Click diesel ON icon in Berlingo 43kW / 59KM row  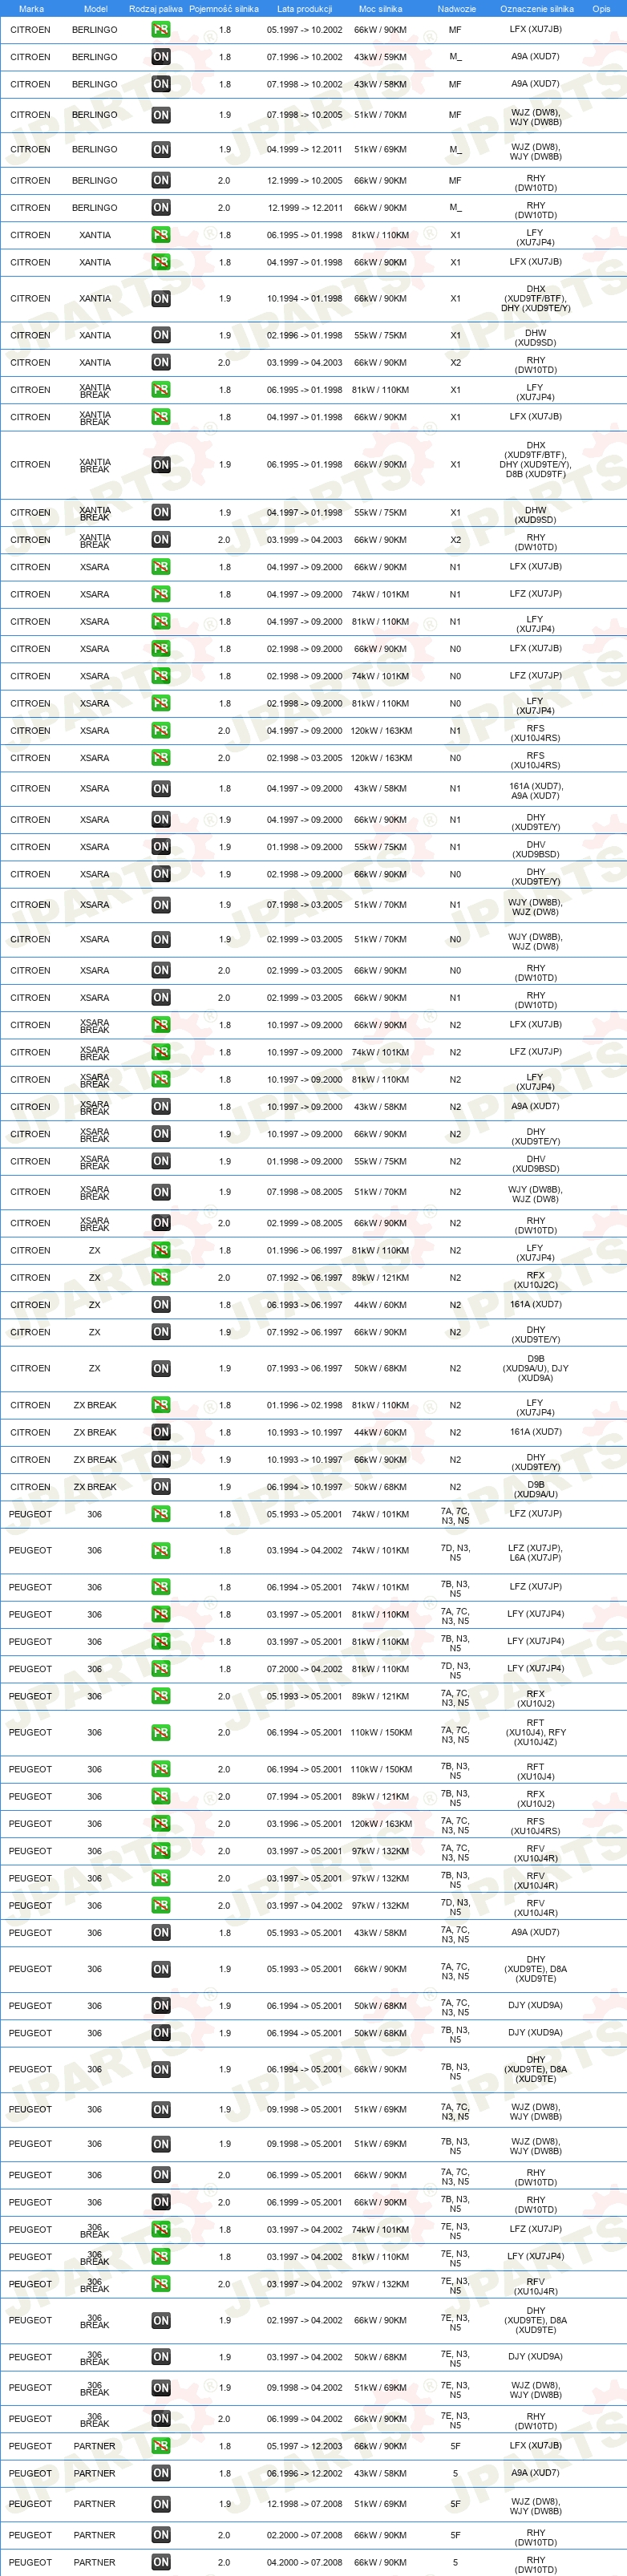point(161,57)
